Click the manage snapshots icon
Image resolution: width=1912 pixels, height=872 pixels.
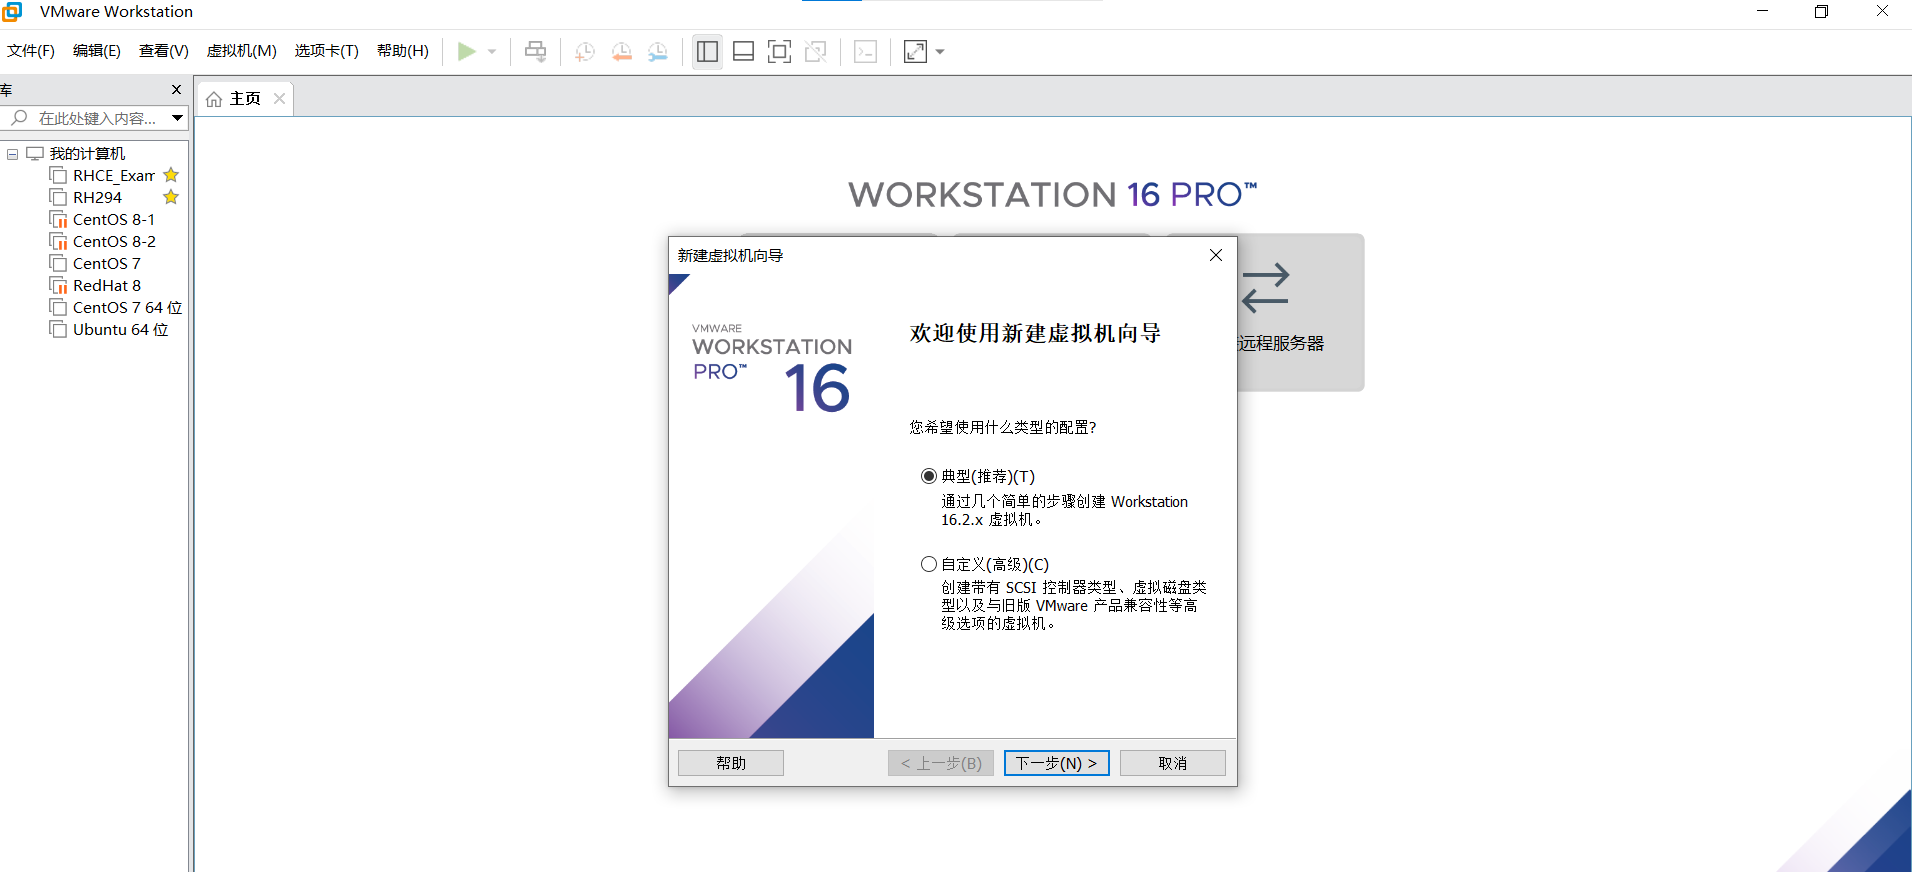[658, 51]
